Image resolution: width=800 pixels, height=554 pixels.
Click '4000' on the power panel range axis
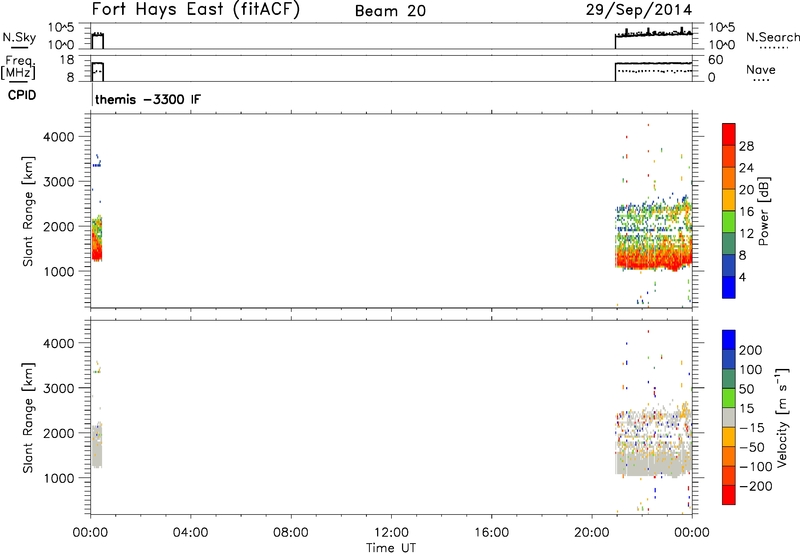click(x=58, y=137)
